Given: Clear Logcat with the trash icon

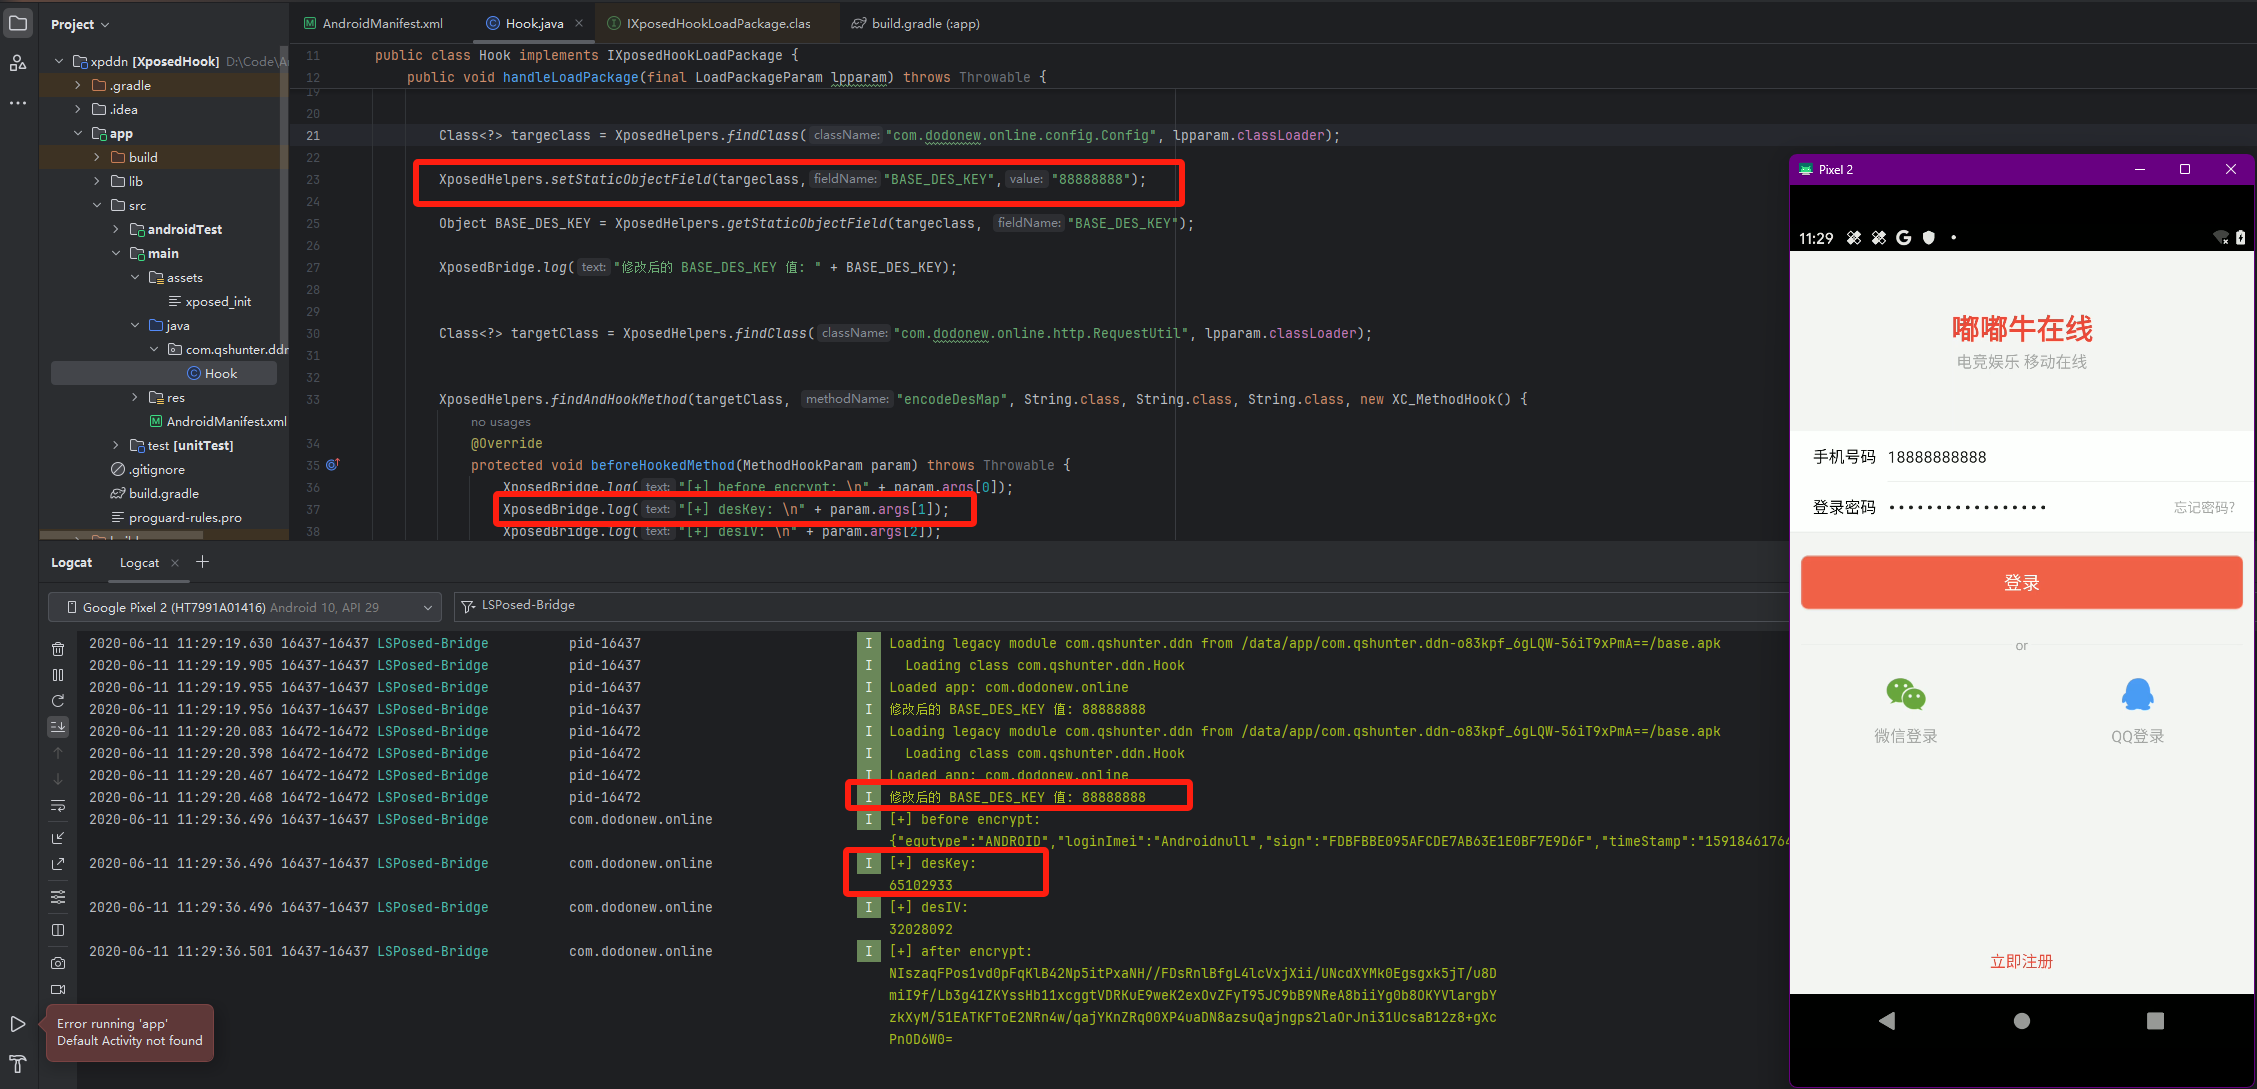Looking at the screenshot, I should [x=58, y=649].
